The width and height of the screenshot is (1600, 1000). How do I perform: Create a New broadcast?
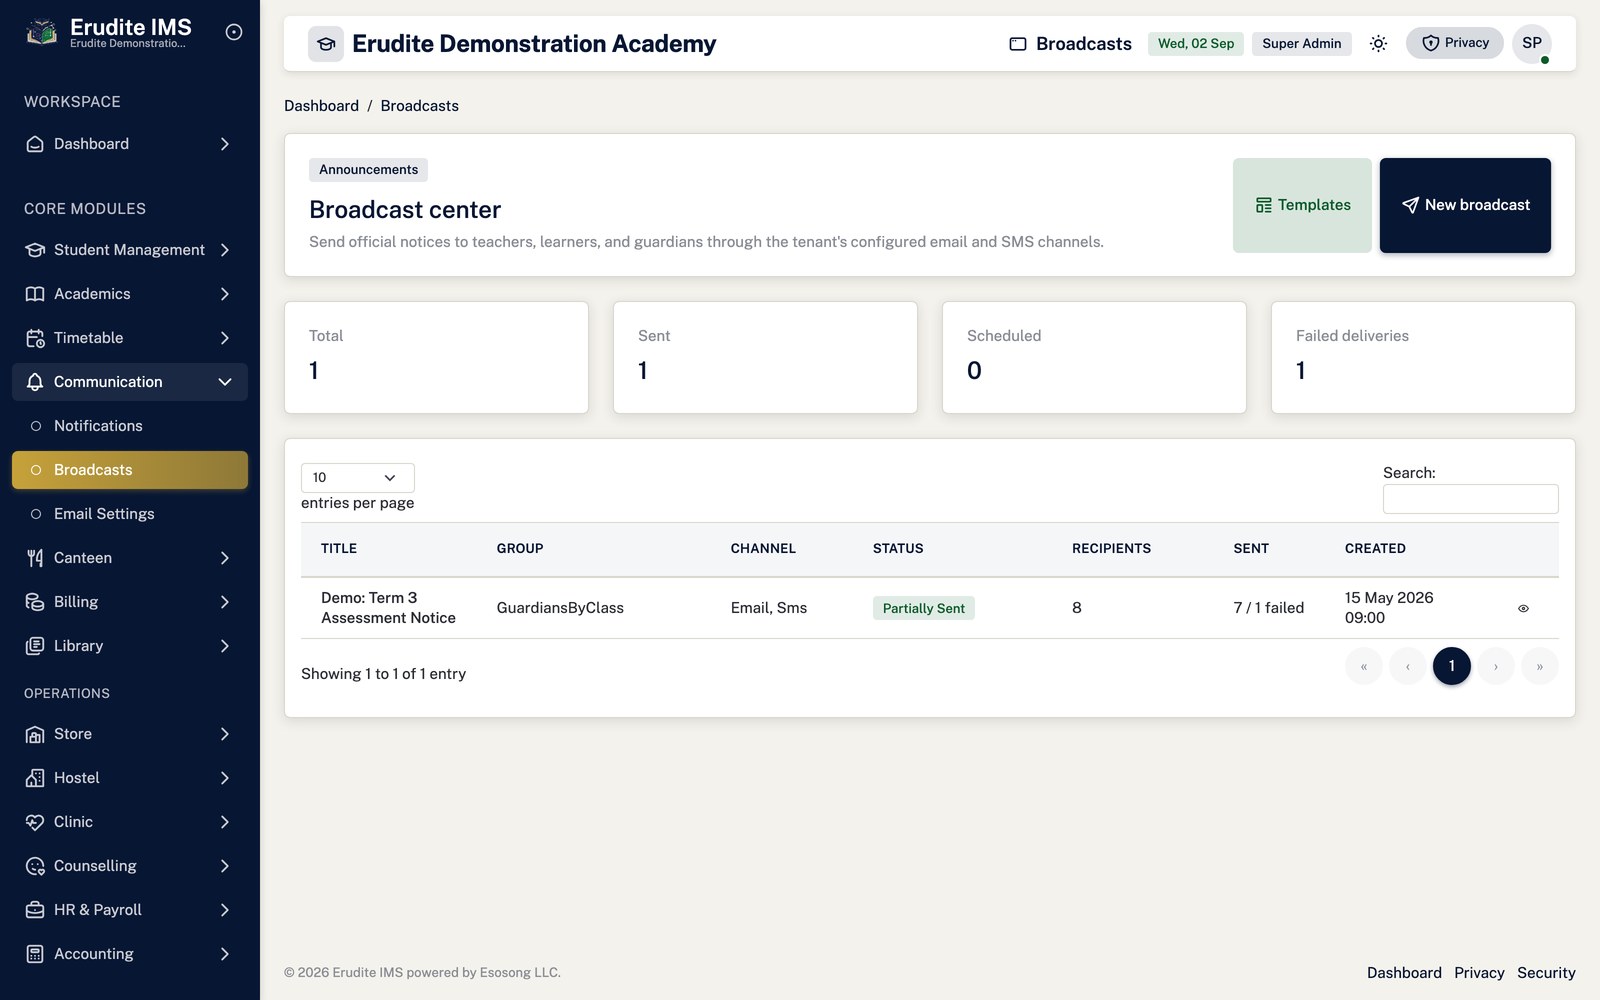1465,205
